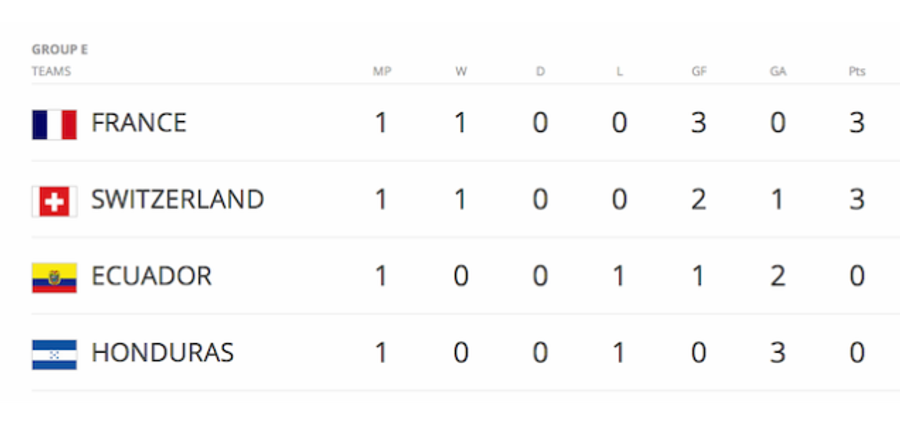The width and height of the screenshot is (900, 433).
Task: Open the SWITZERLAND team link
Action: [x=177, y=200]
